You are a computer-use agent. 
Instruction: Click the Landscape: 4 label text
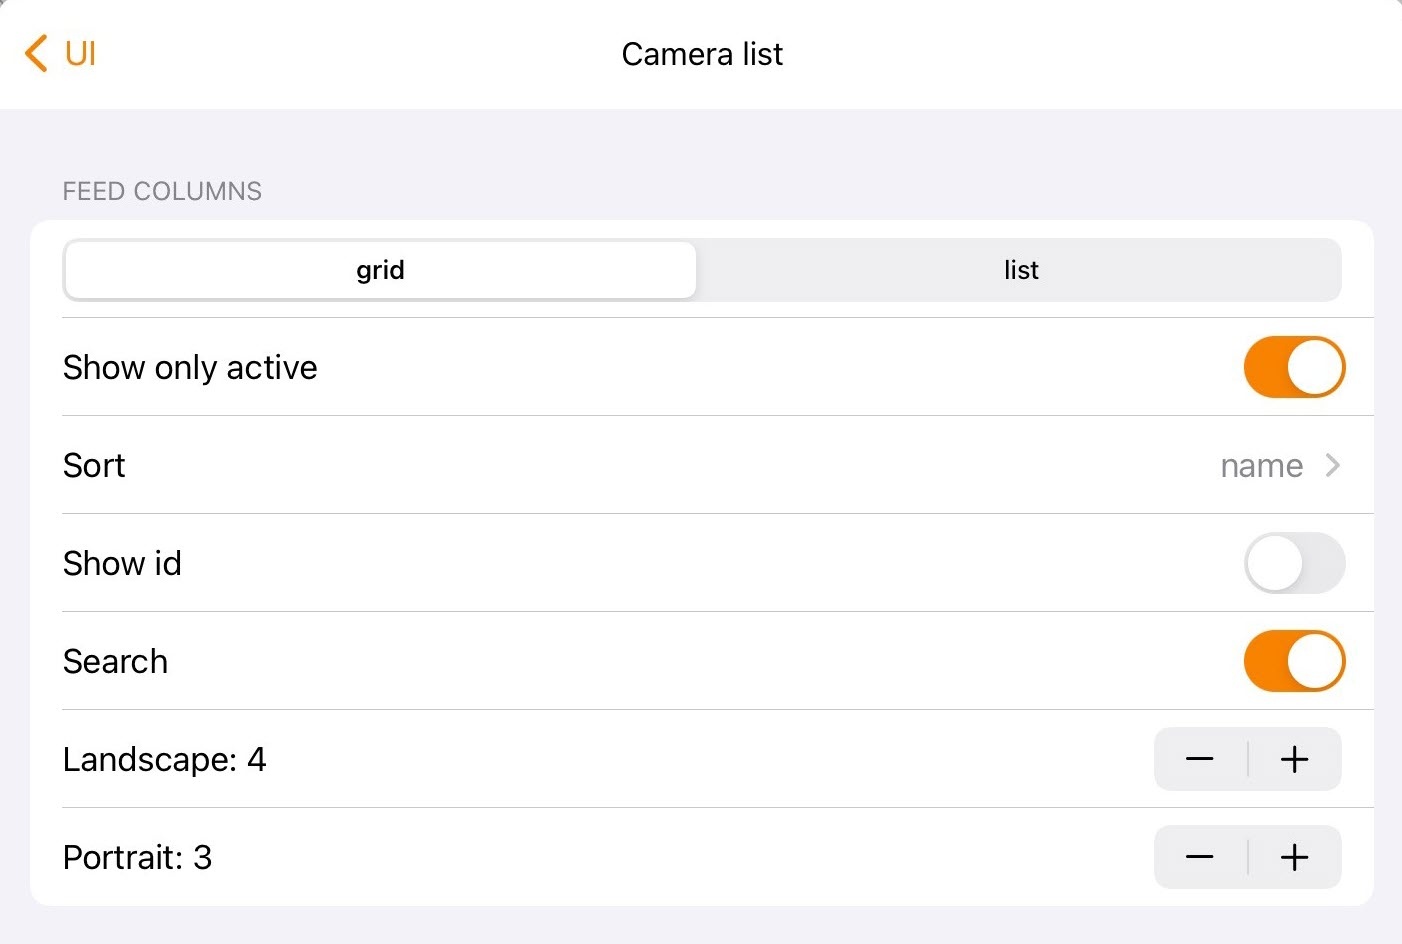[x=164, y=760]
